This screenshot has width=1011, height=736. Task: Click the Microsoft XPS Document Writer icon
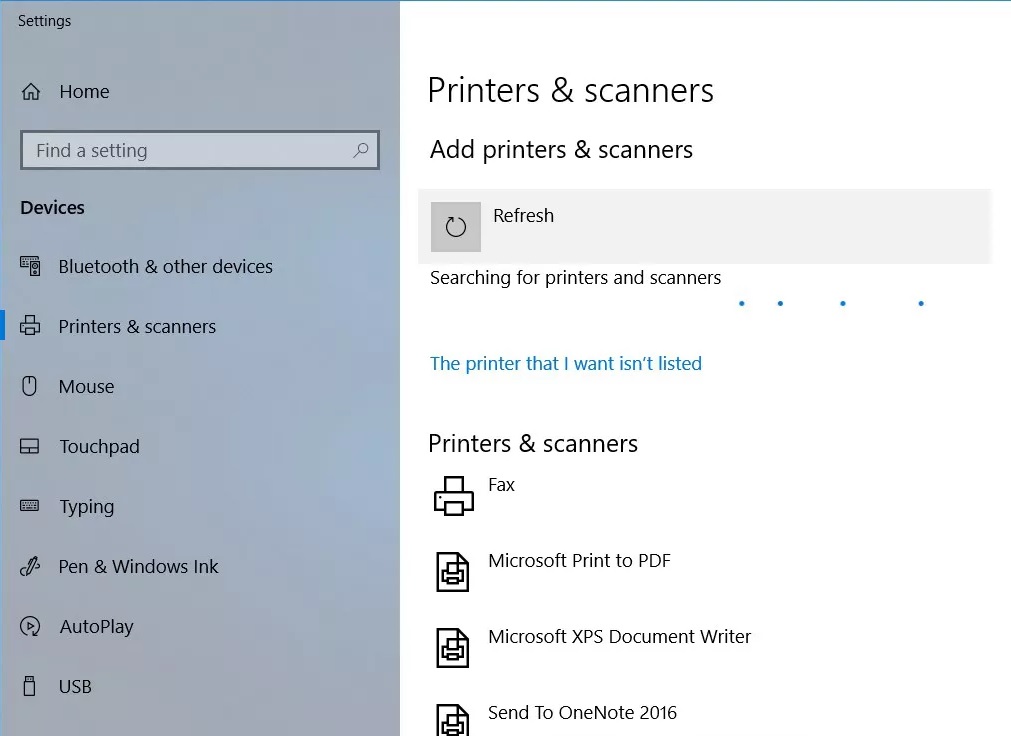[x=453, y=648]
